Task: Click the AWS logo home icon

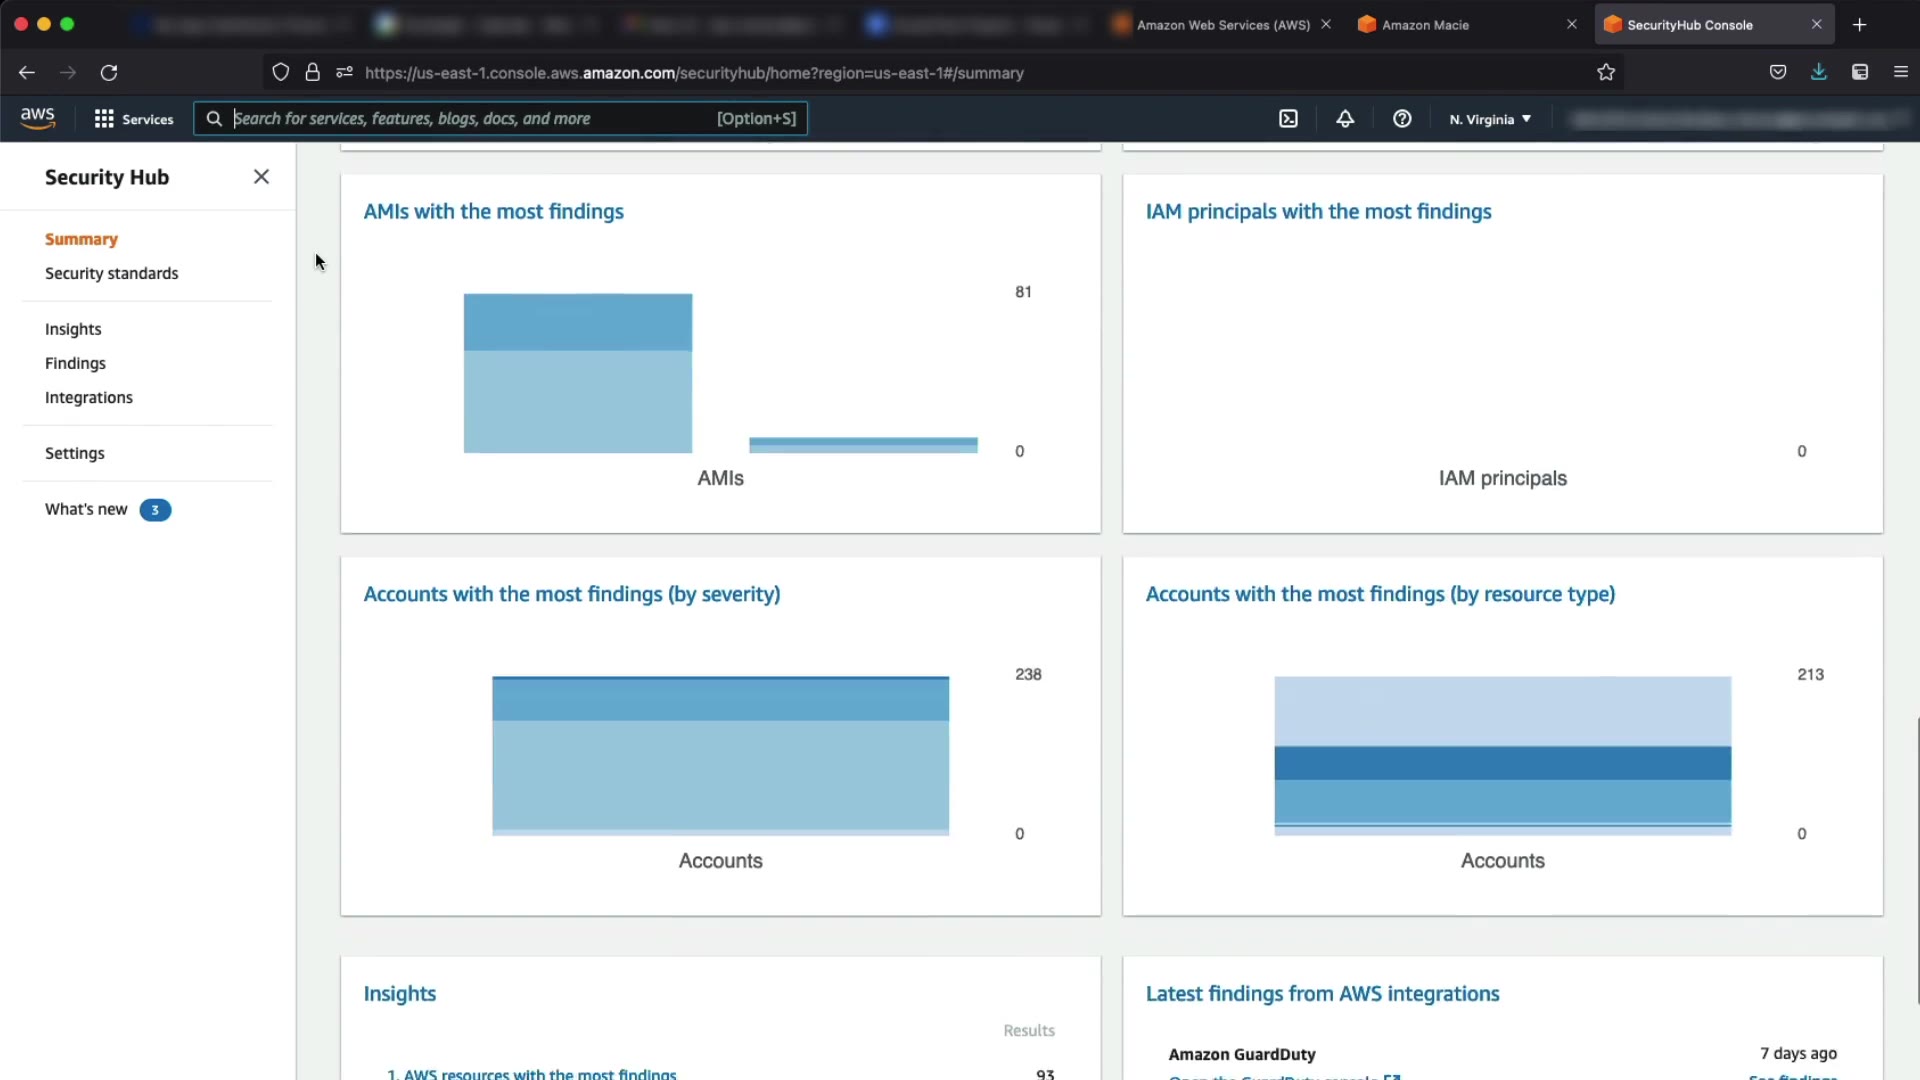Action: [x=38, y=118]
